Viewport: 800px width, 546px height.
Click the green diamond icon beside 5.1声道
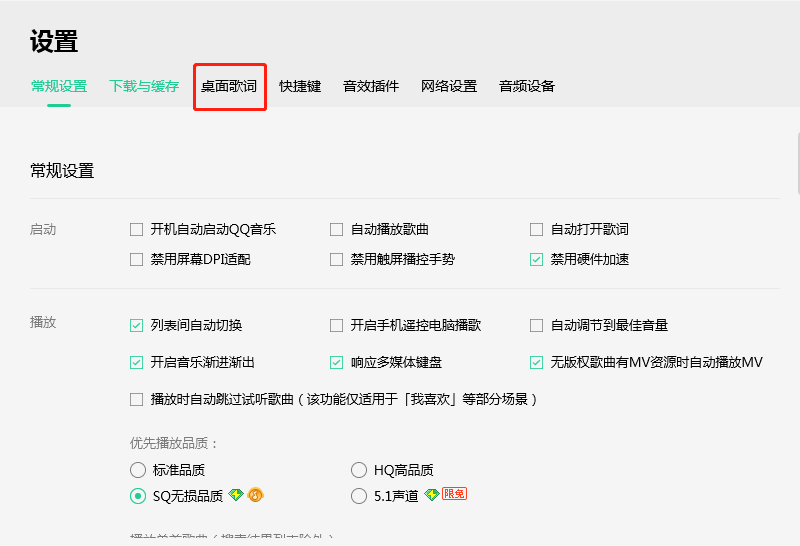[432, 495]
